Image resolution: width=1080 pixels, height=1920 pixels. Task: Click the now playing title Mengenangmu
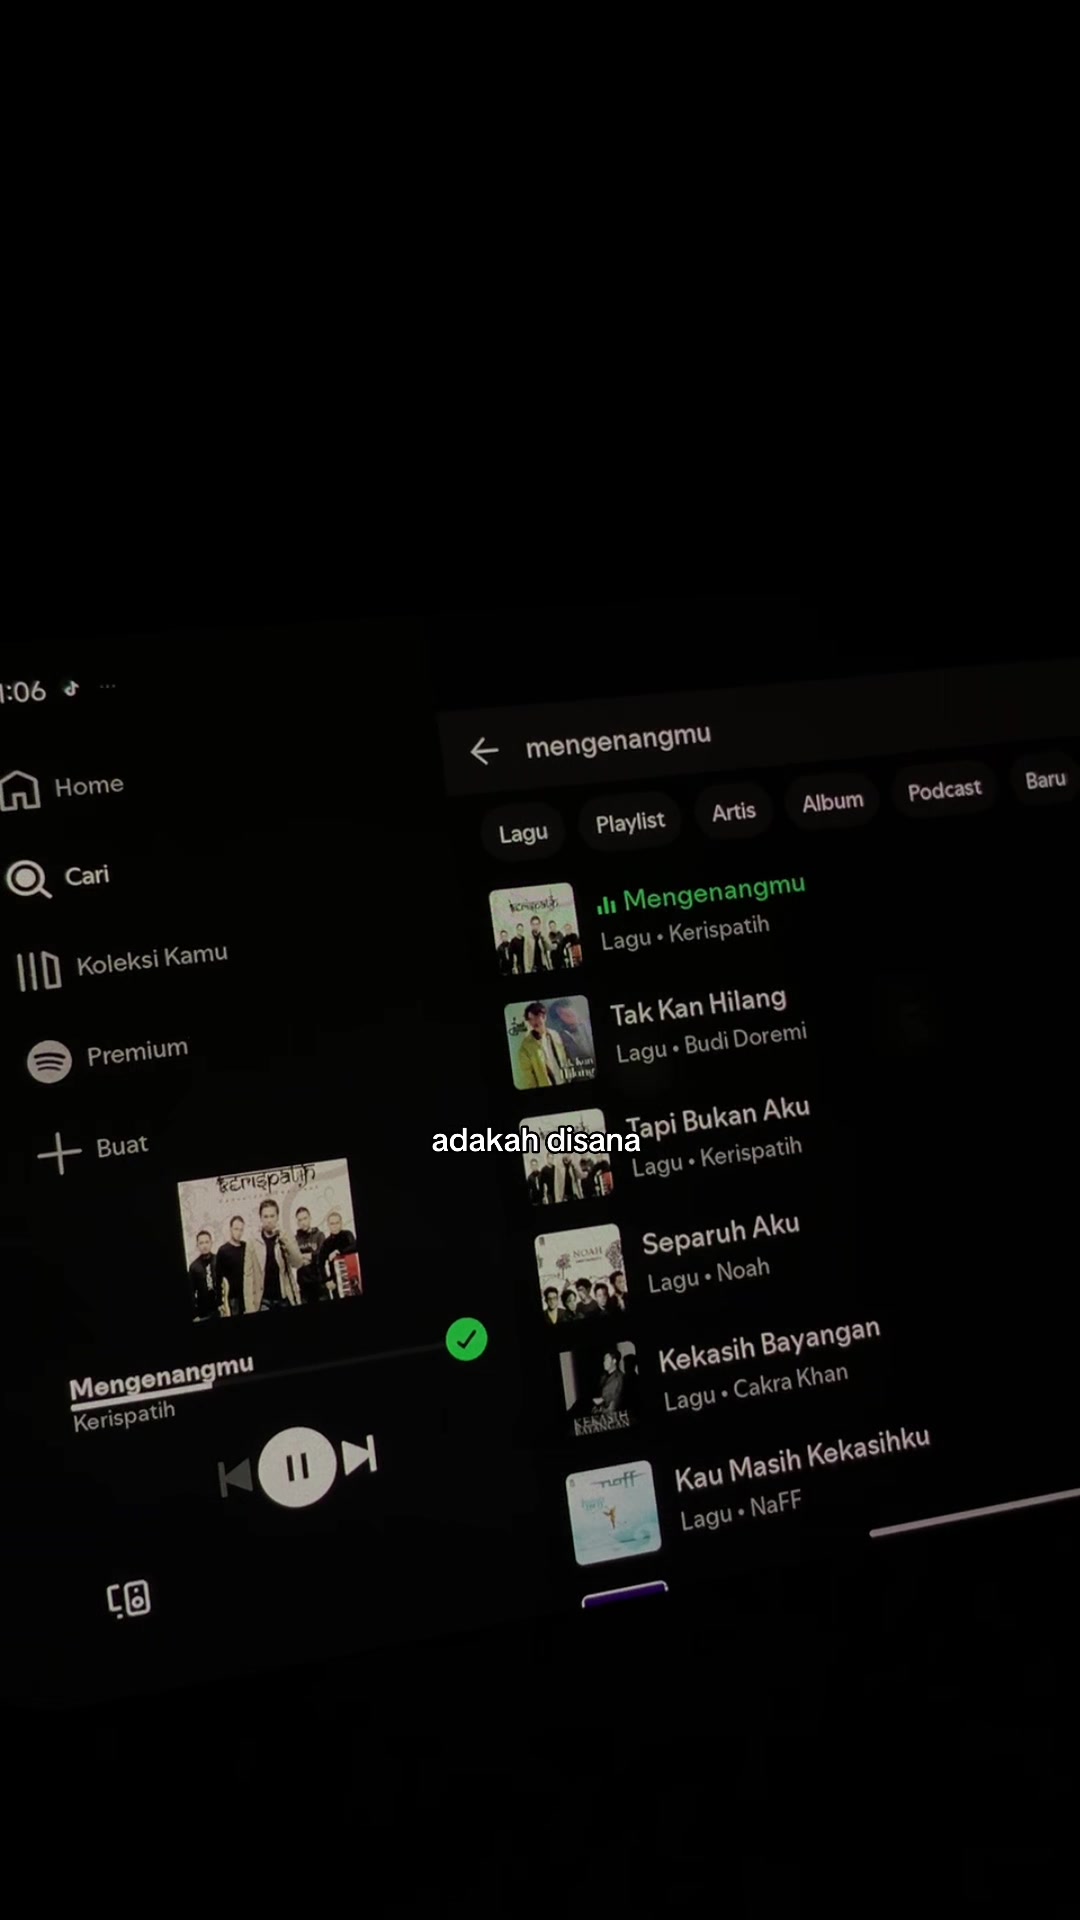[161, 1377]
